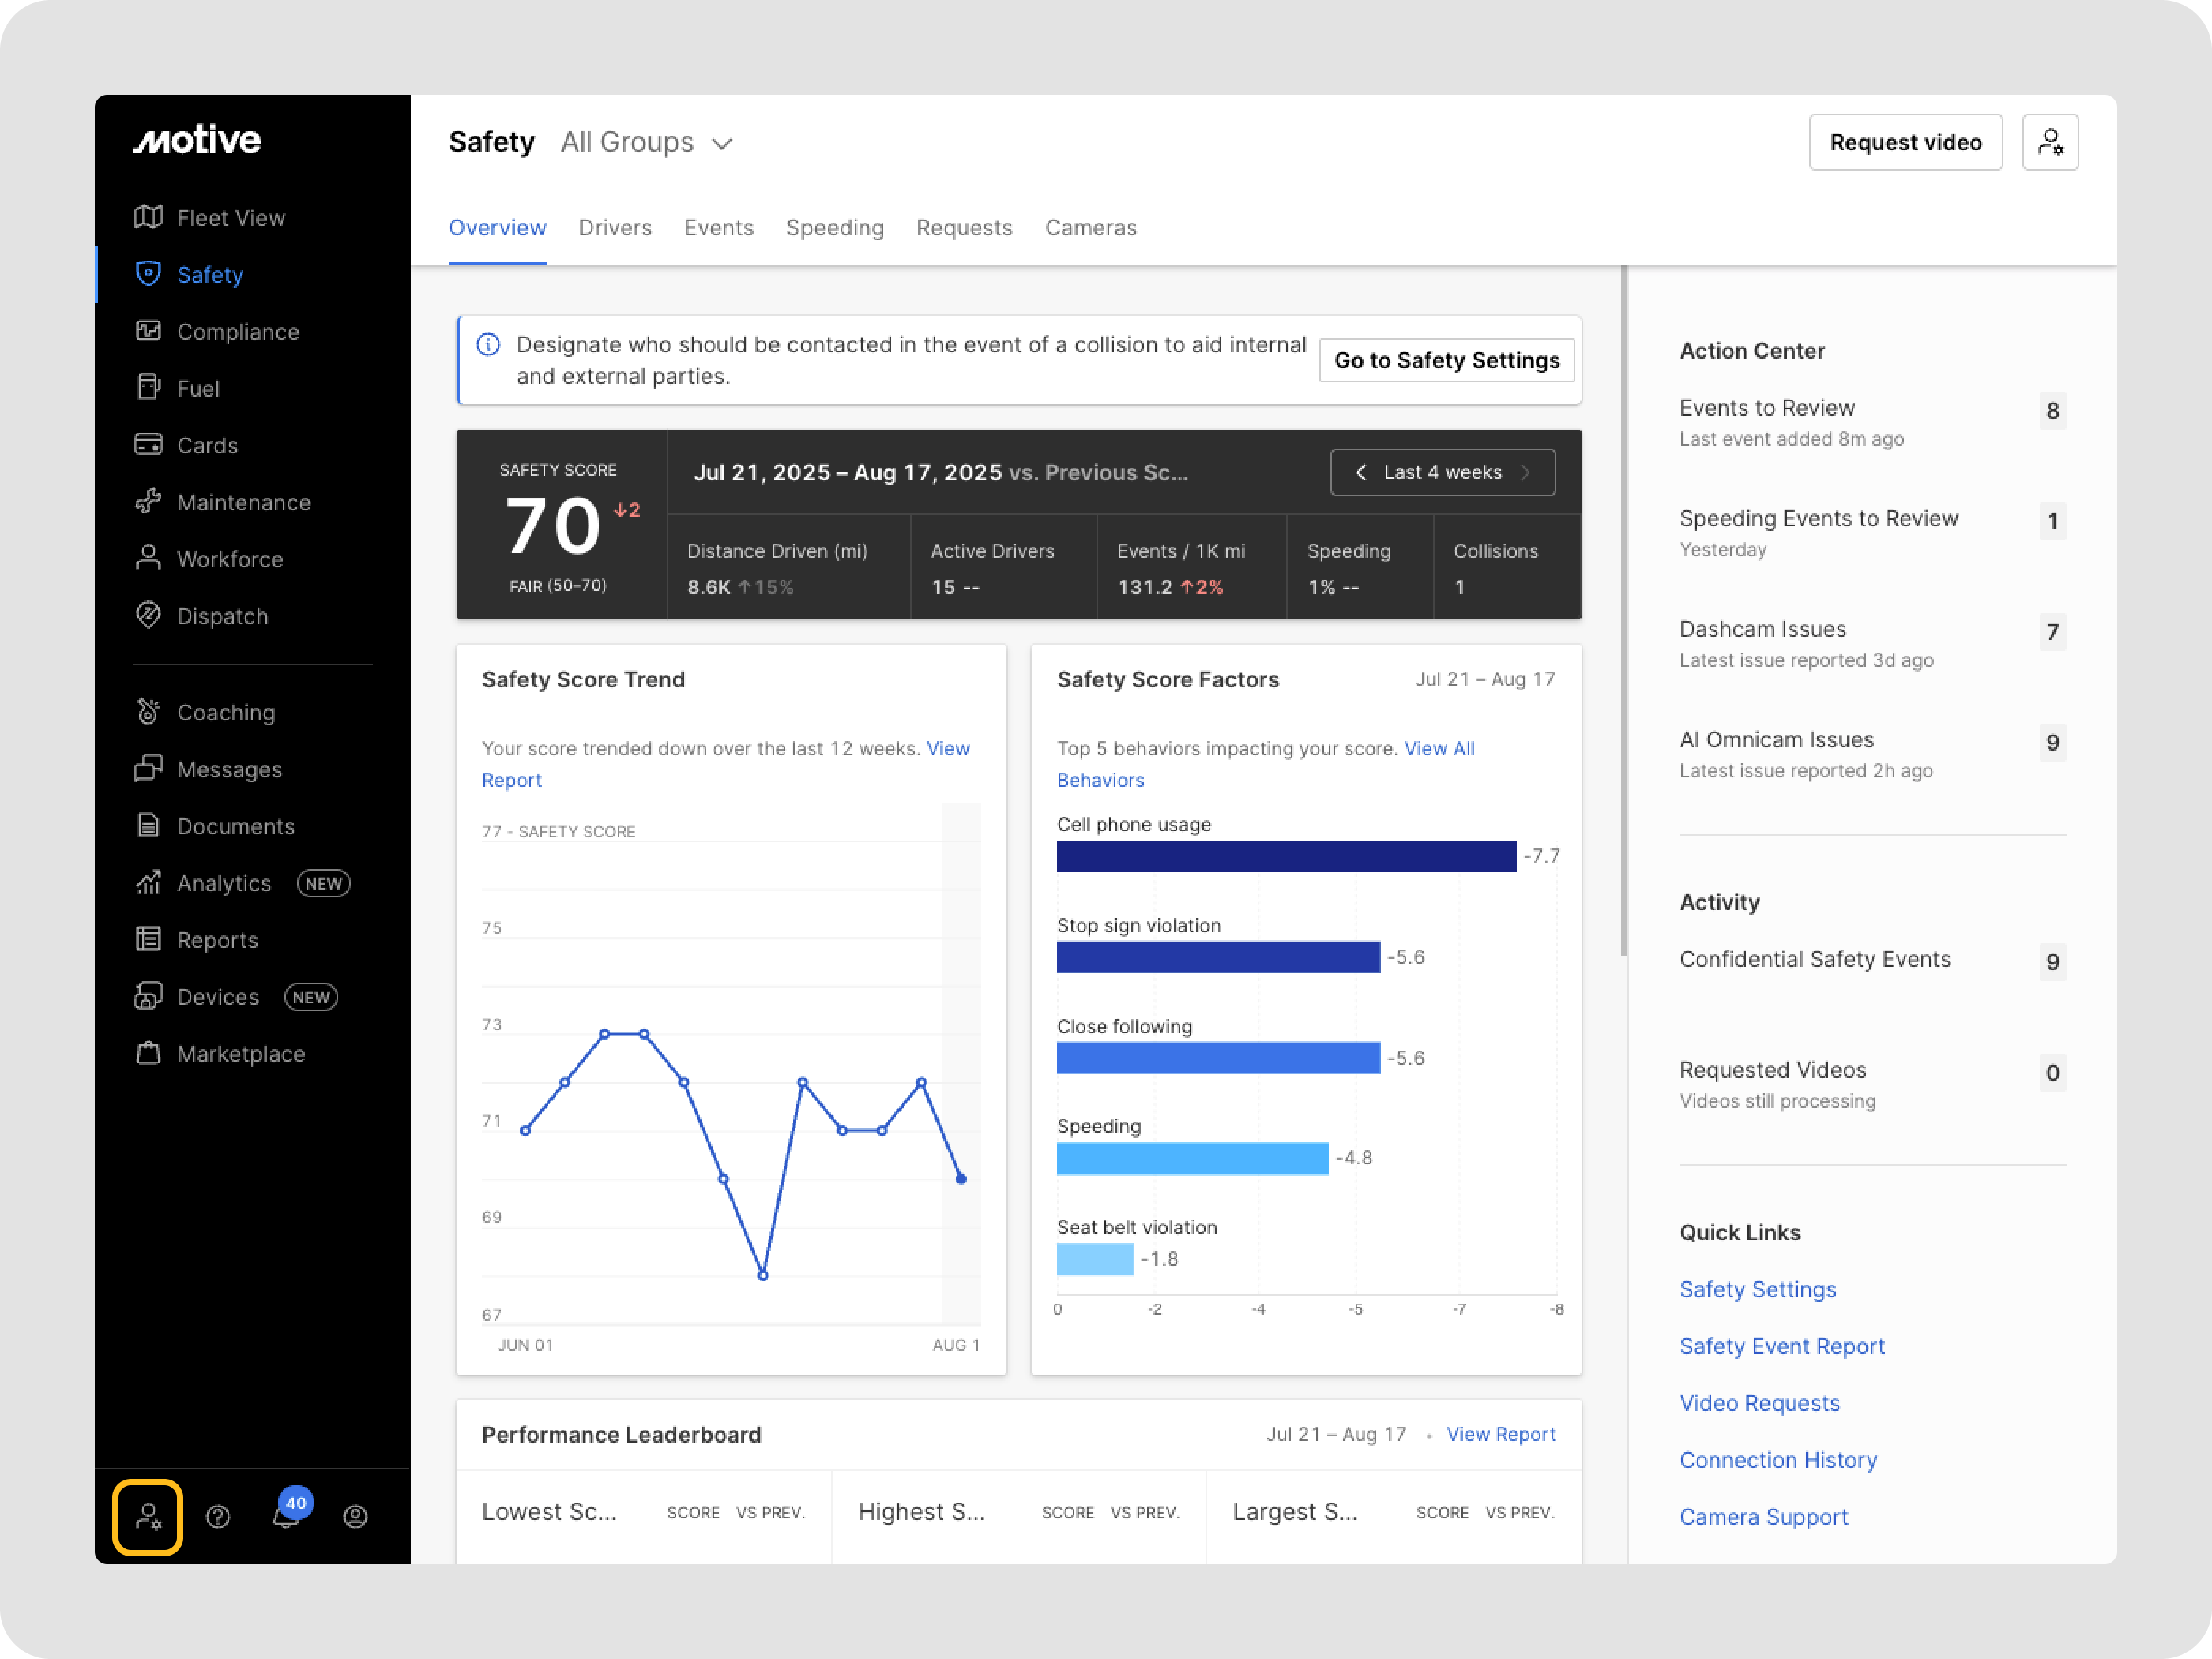The width and height of the screenshot is (2212, 1659).
Task: Open the profile avatar icon in sidebar footer
Action: (355, 1517)
